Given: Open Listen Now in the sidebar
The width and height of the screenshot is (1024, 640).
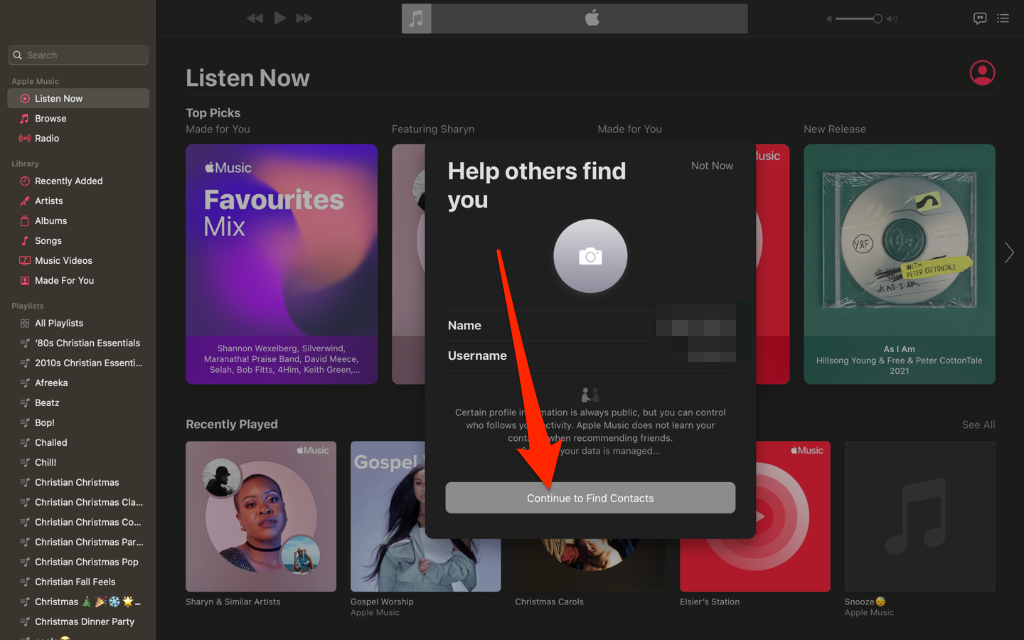Looking at the screenshot, I should [78, 99].
